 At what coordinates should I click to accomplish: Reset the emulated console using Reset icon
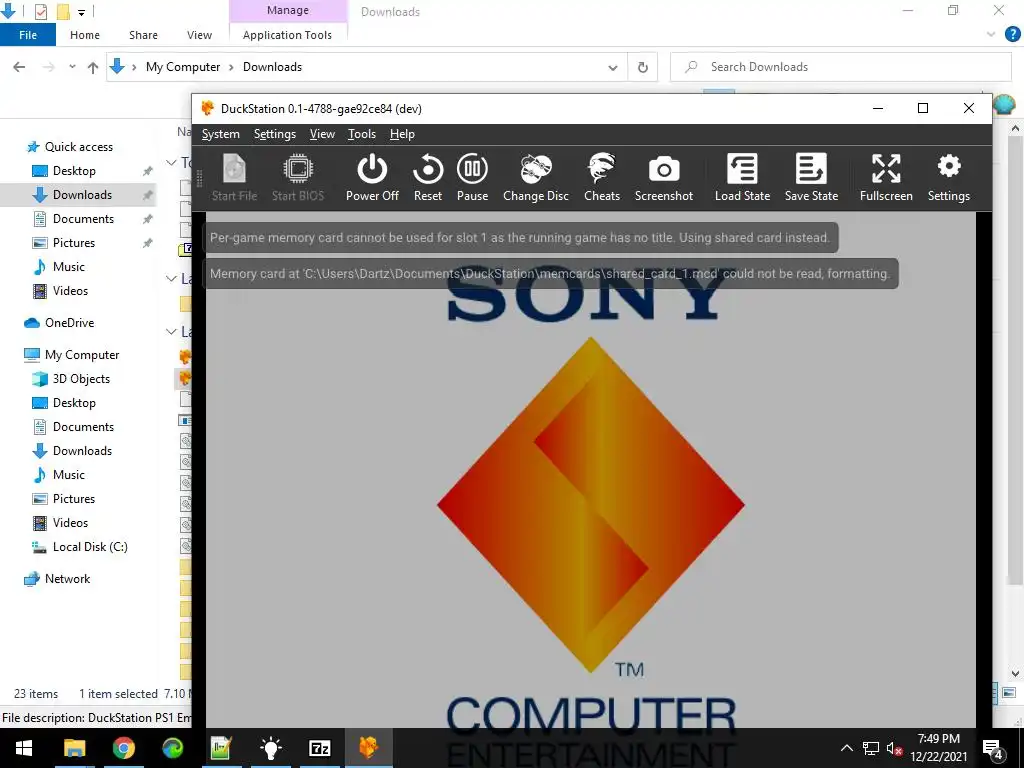click(428, 178)
